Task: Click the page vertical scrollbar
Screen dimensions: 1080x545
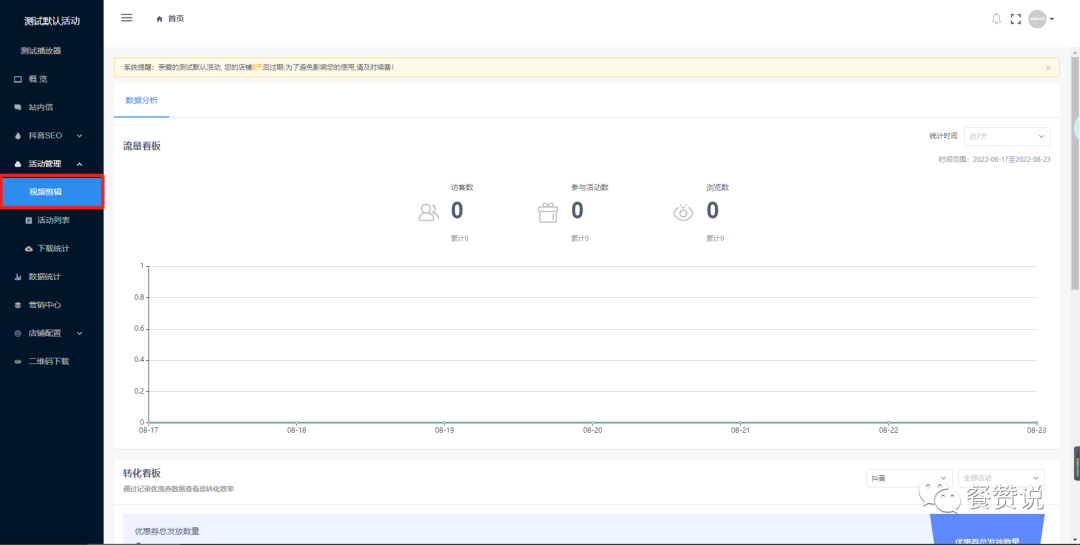Action: click(x=1075, y=172)
